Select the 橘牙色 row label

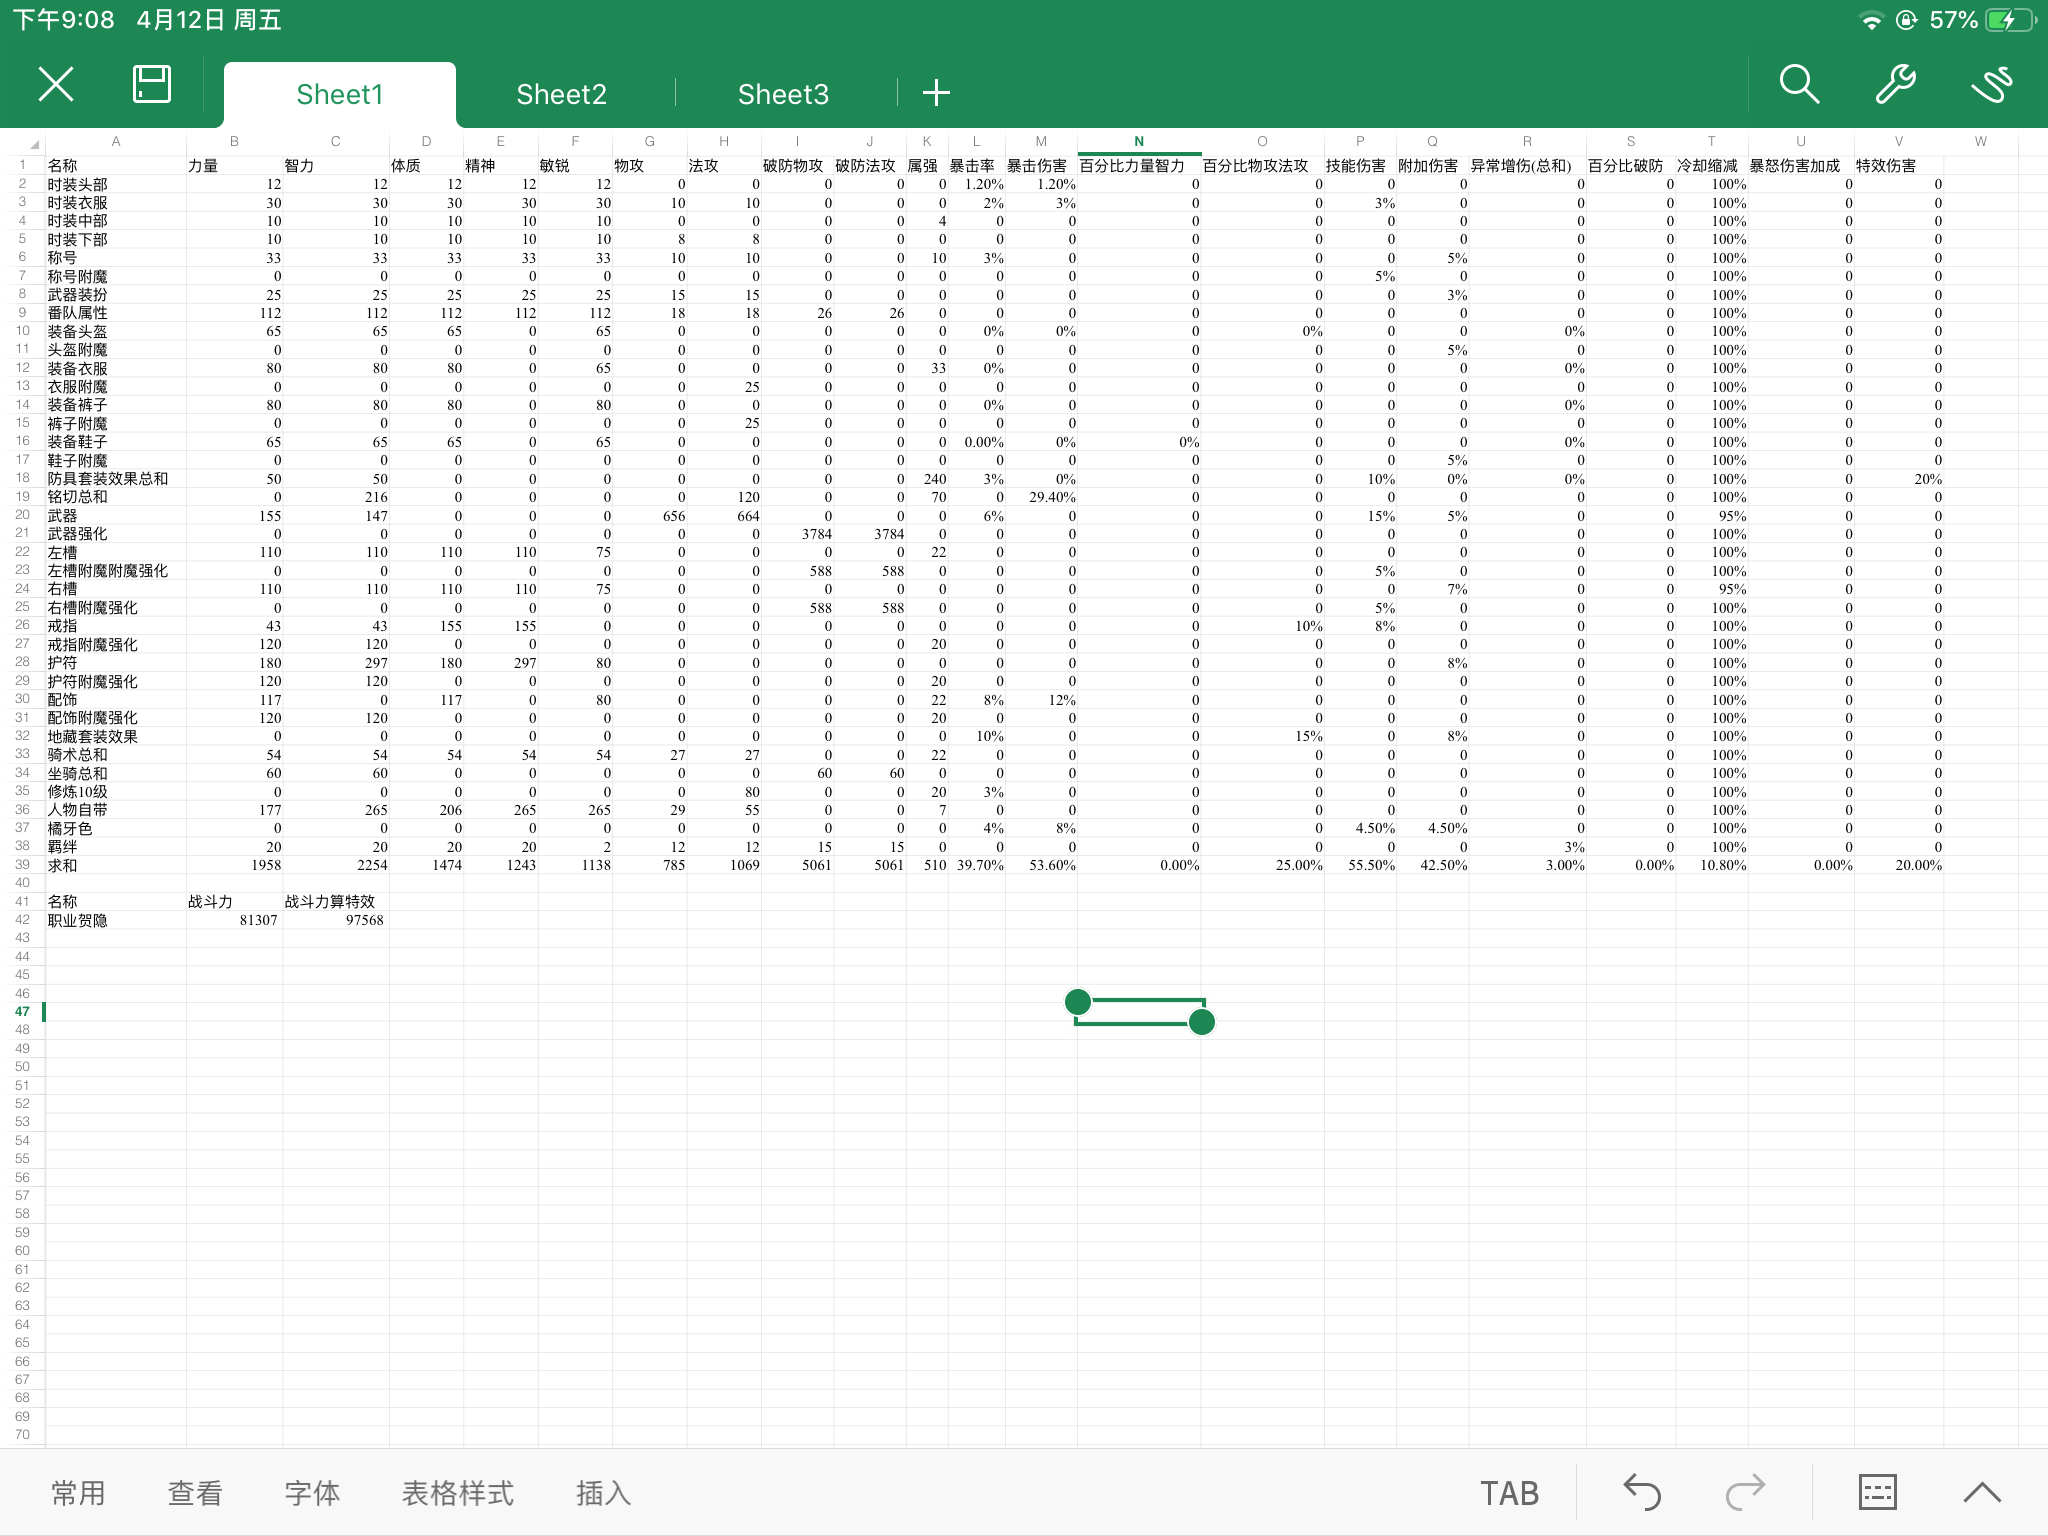coord(116,828)
